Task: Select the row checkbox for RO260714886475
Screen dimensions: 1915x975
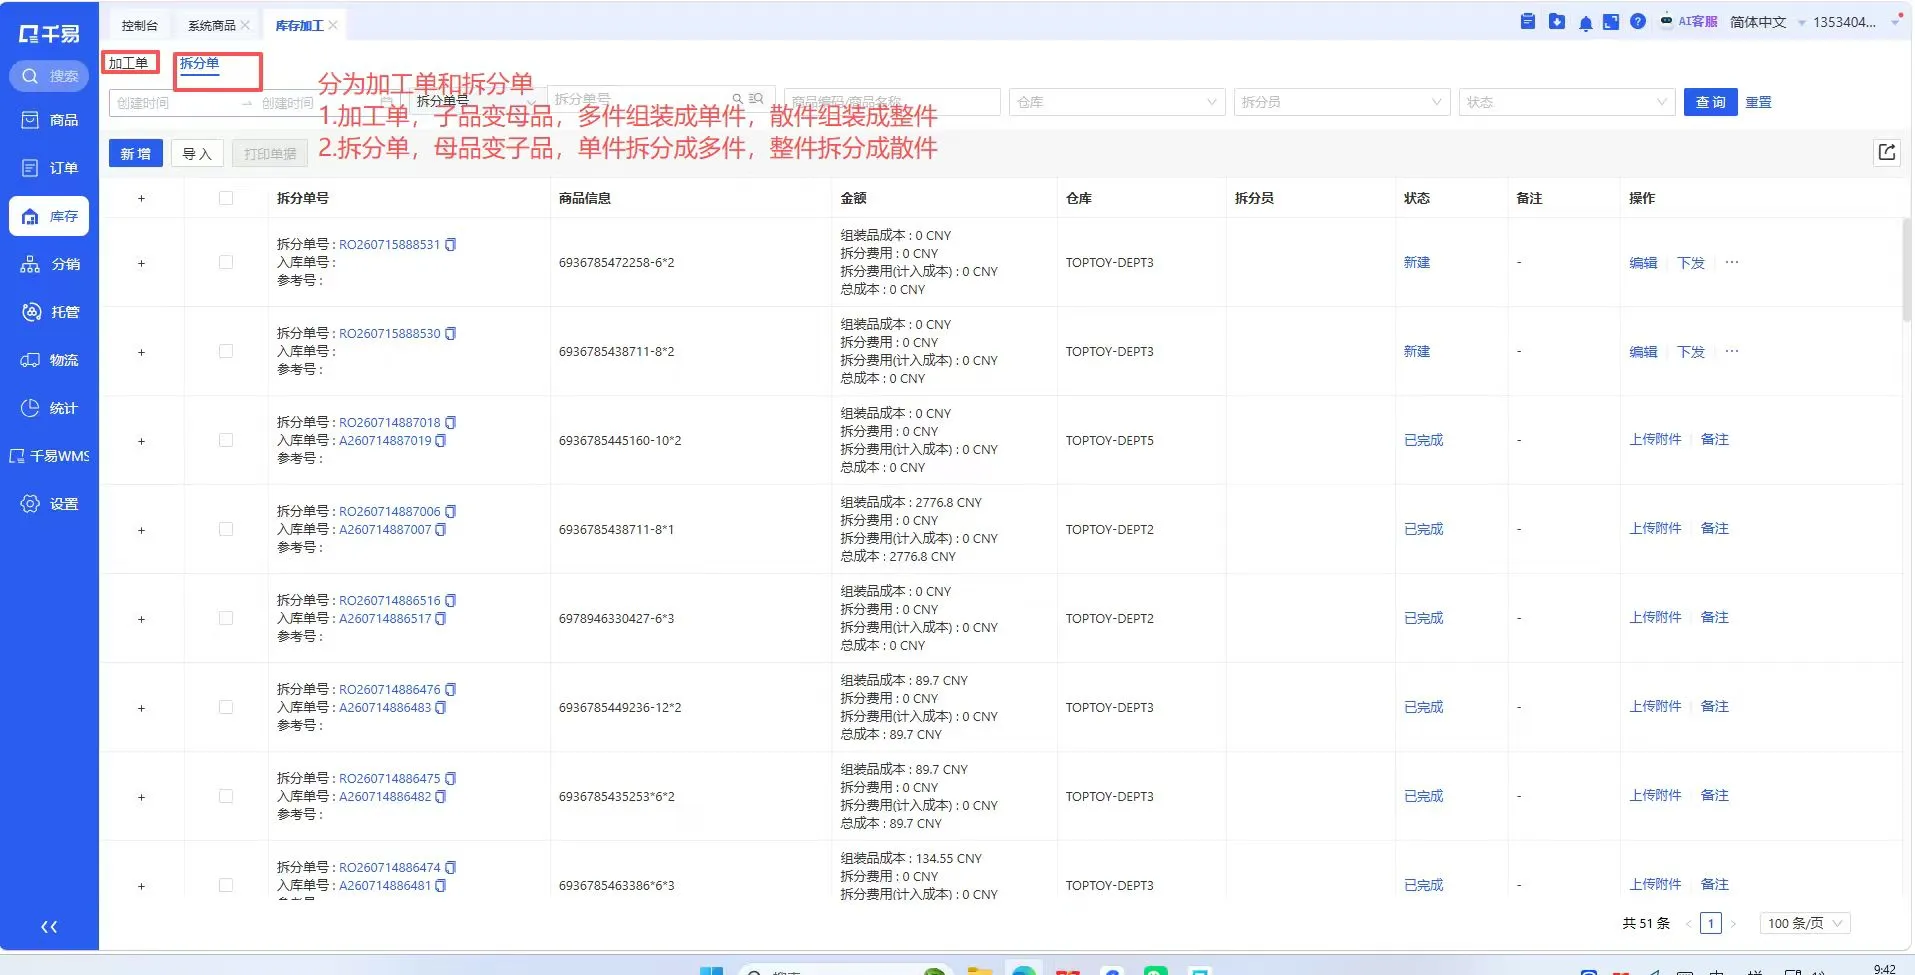Action: (226, 796)
